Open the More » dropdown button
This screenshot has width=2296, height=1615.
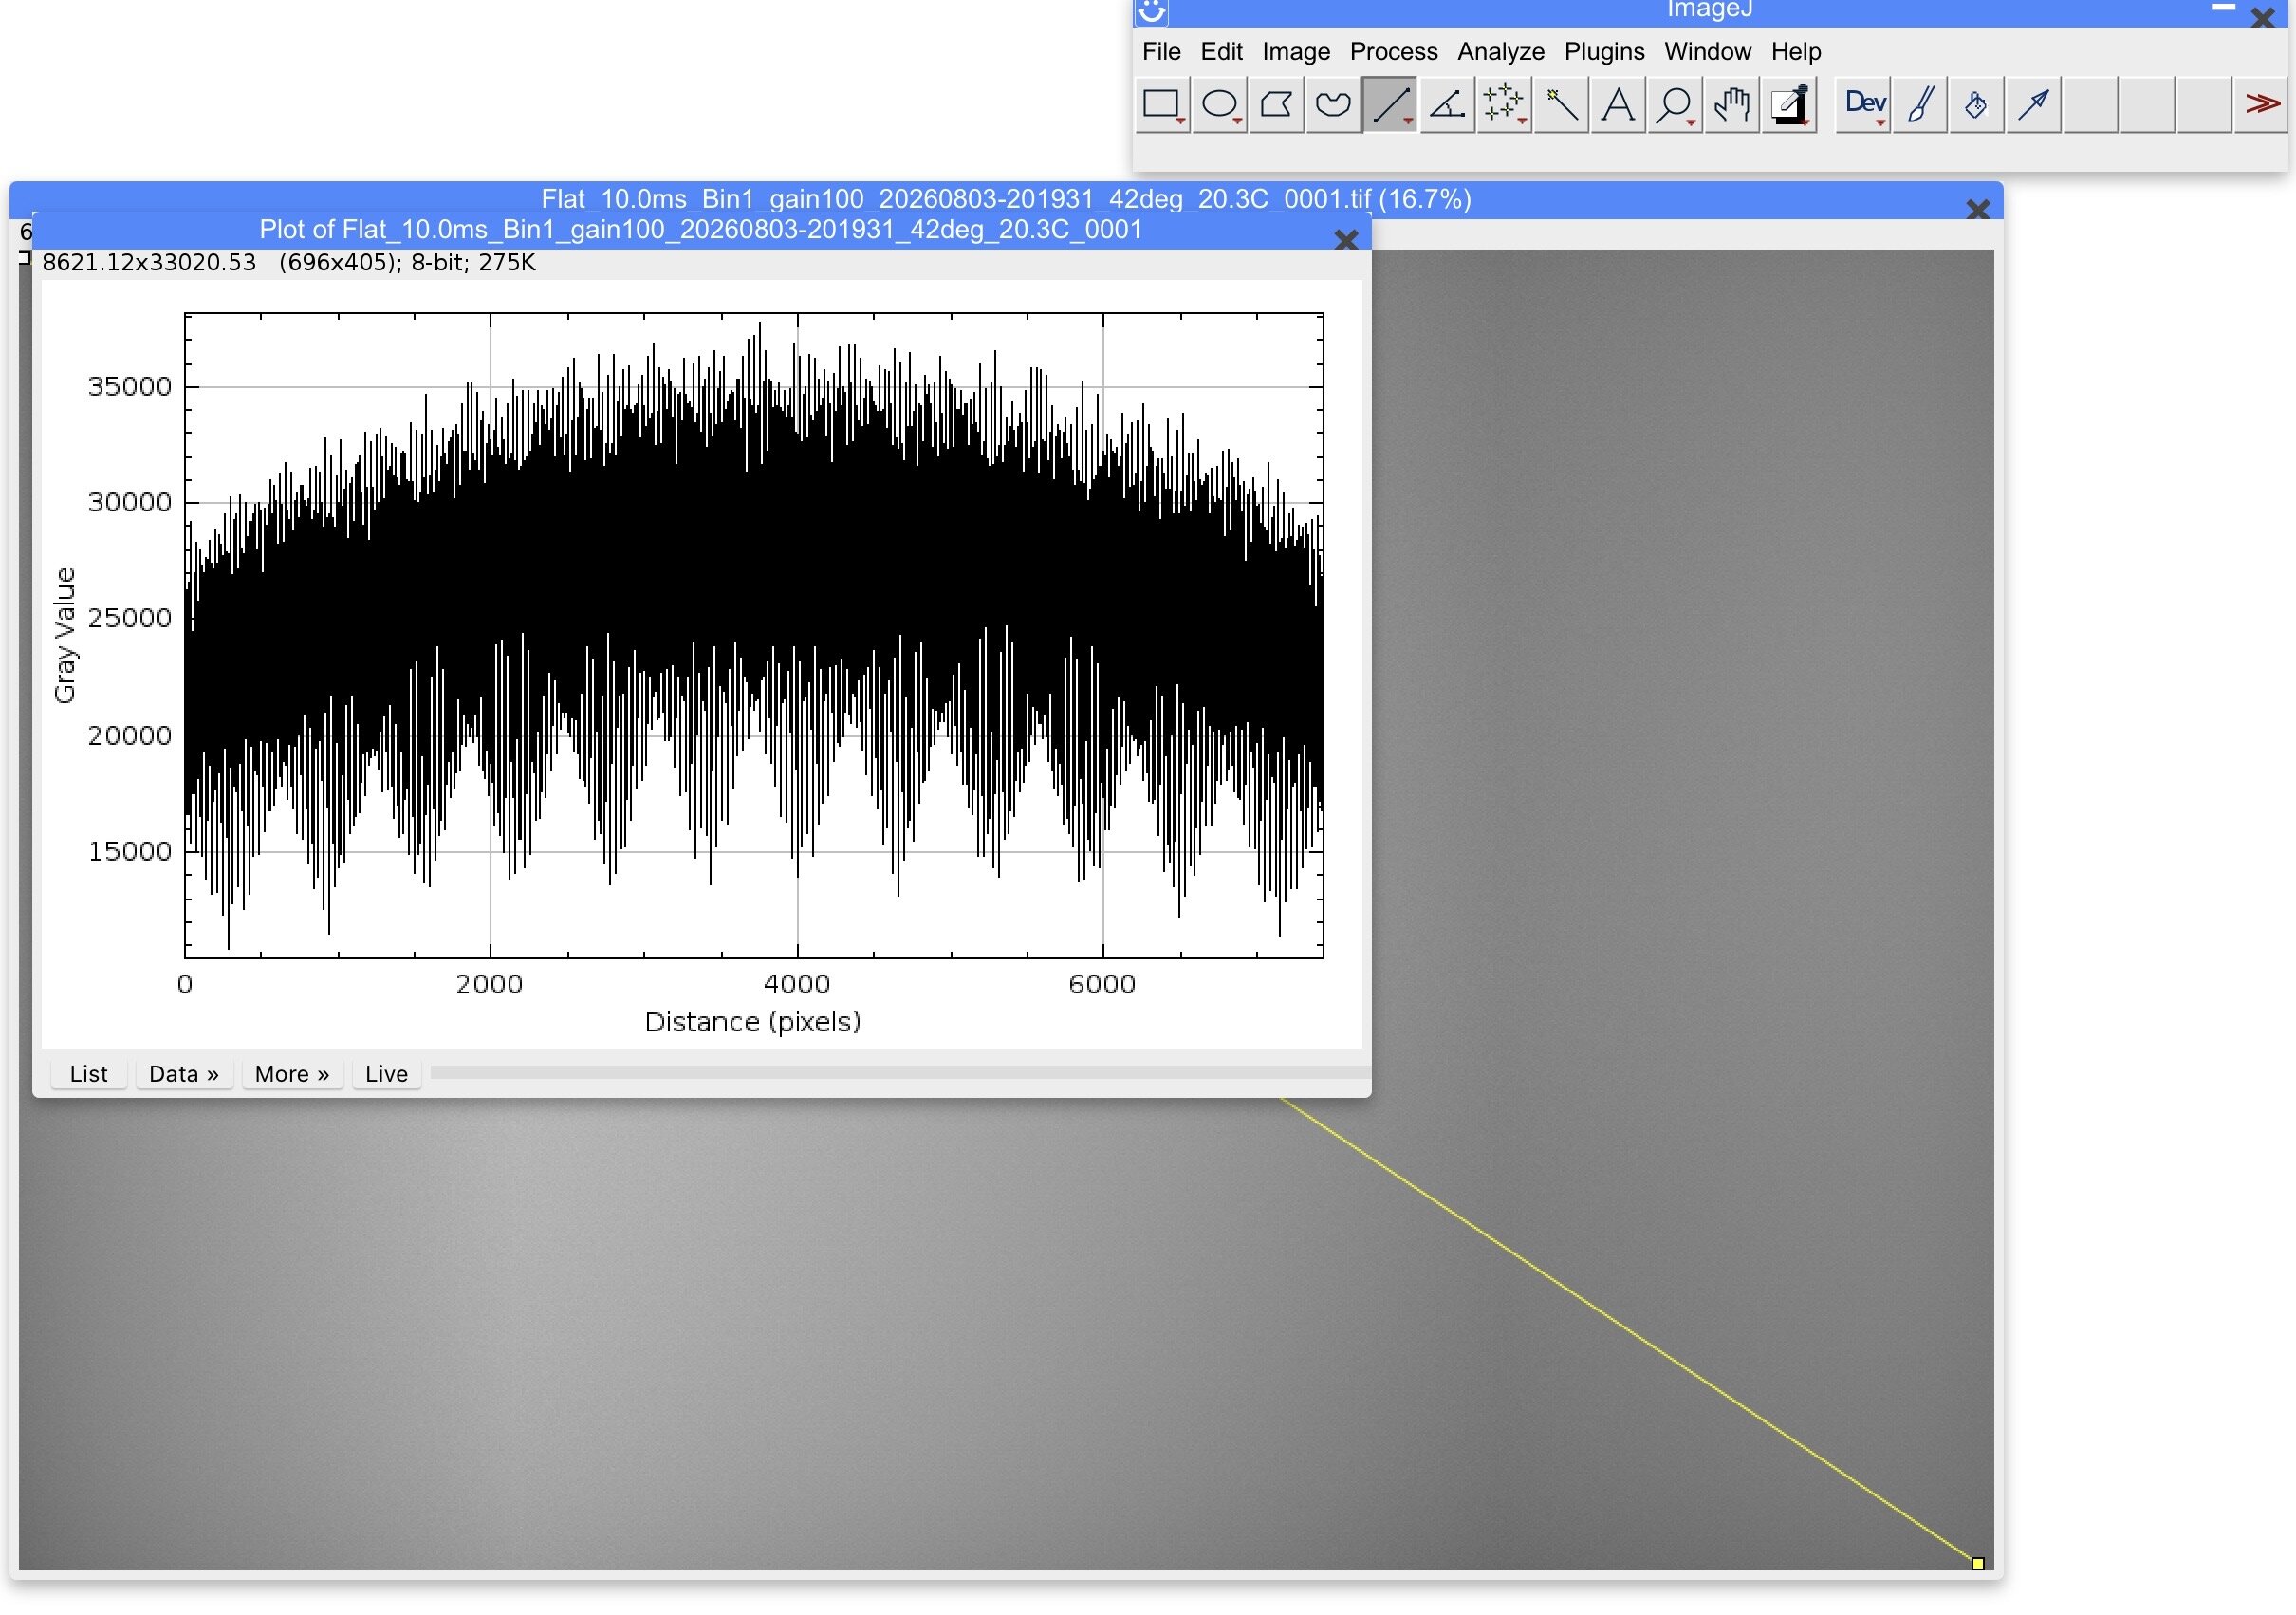click(292, 1073)
